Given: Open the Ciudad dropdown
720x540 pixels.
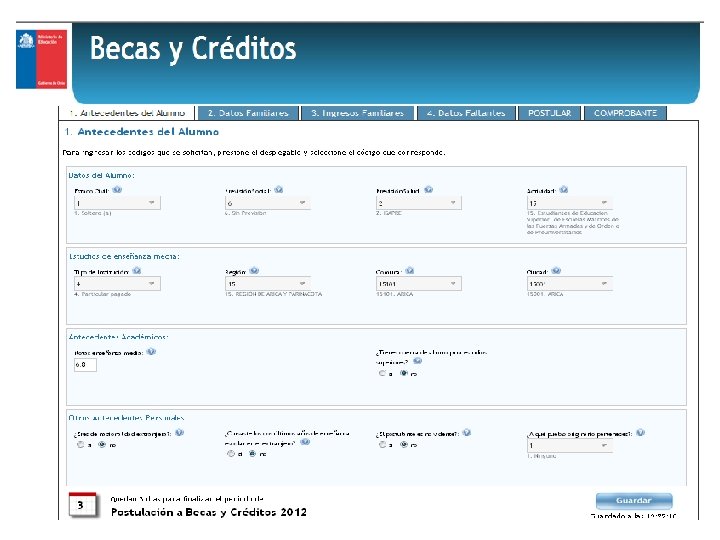Looking at the screenshot, I should click(570, 284).
